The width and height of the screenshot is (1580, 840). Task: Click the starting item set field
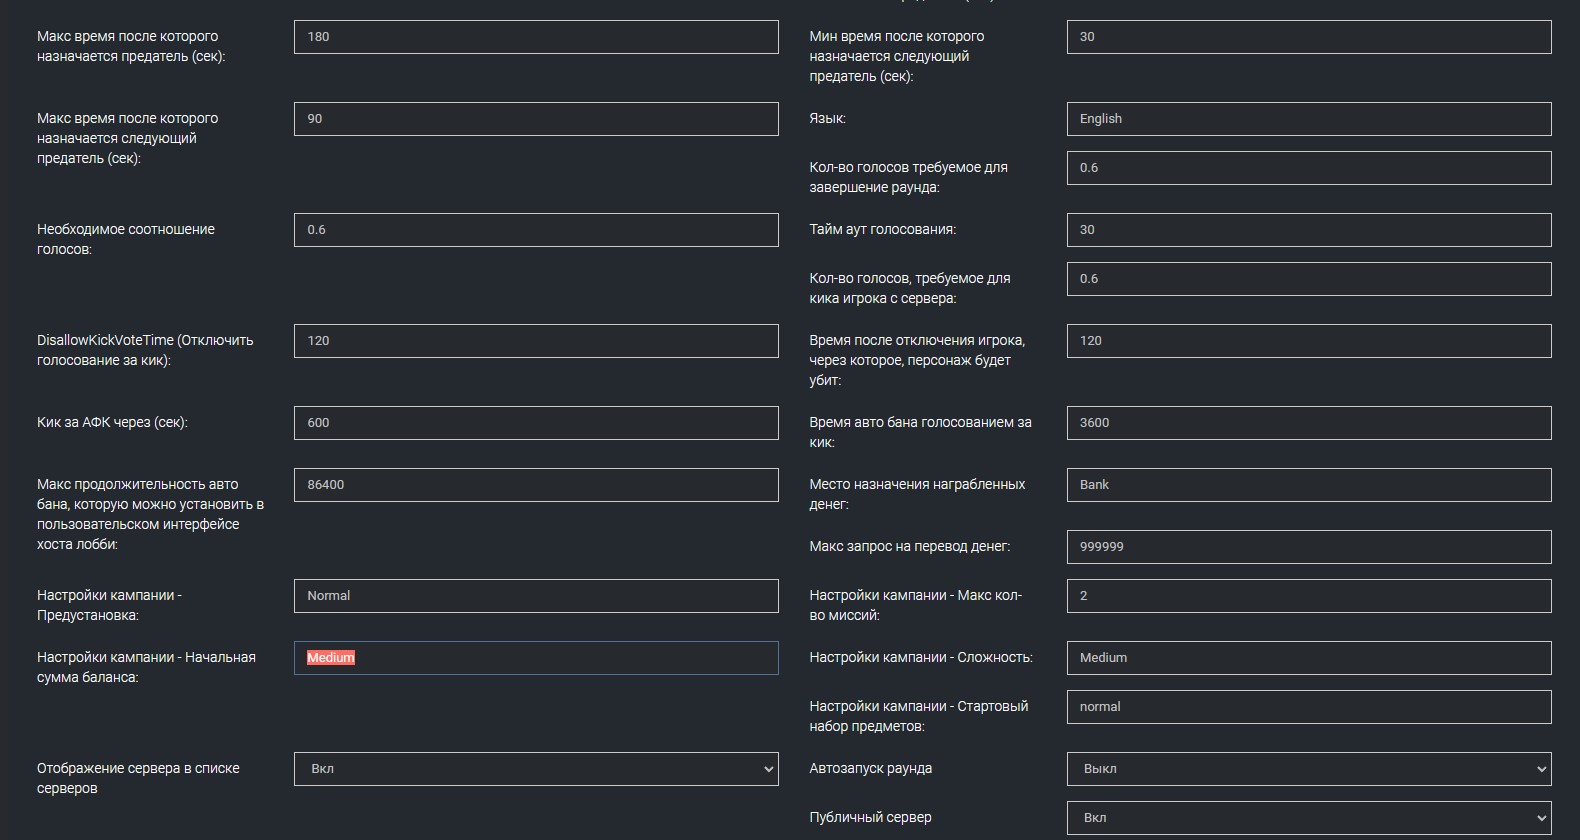pos(1308,707)
